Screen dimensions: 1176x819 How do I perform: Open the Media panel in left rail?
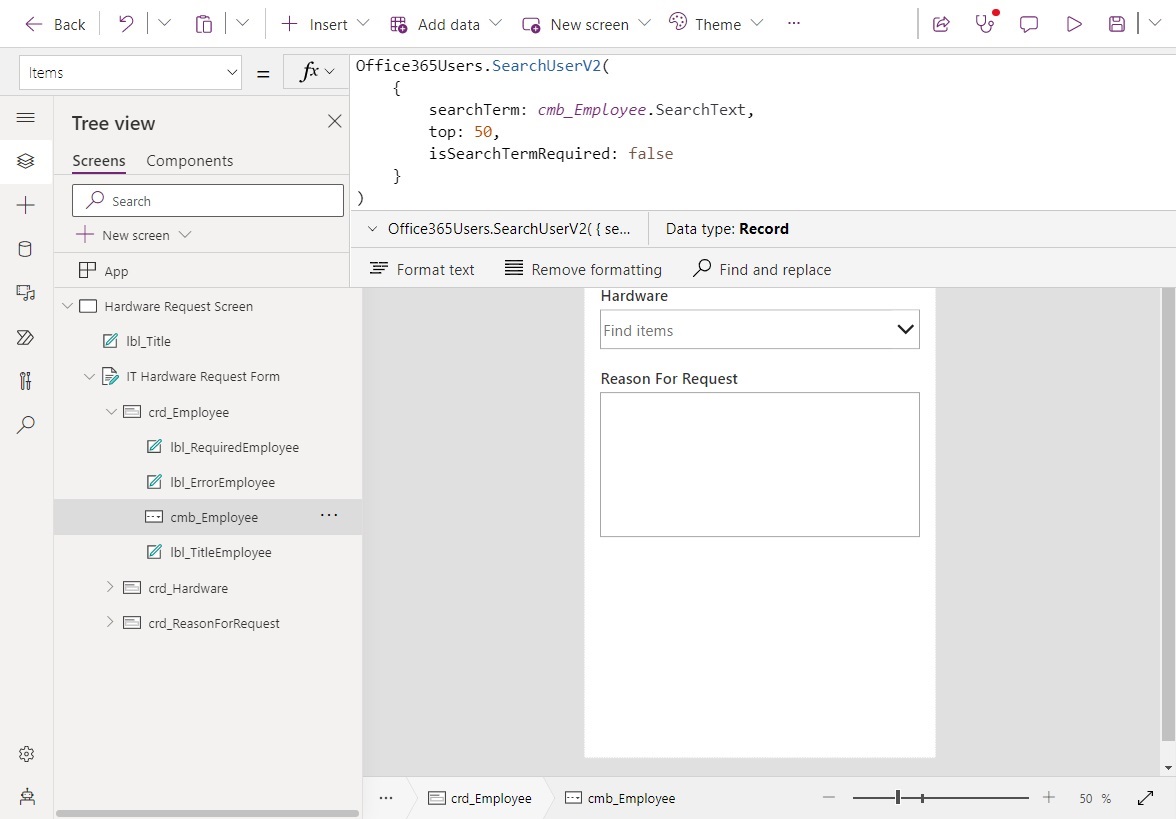(x=26, y=290)
